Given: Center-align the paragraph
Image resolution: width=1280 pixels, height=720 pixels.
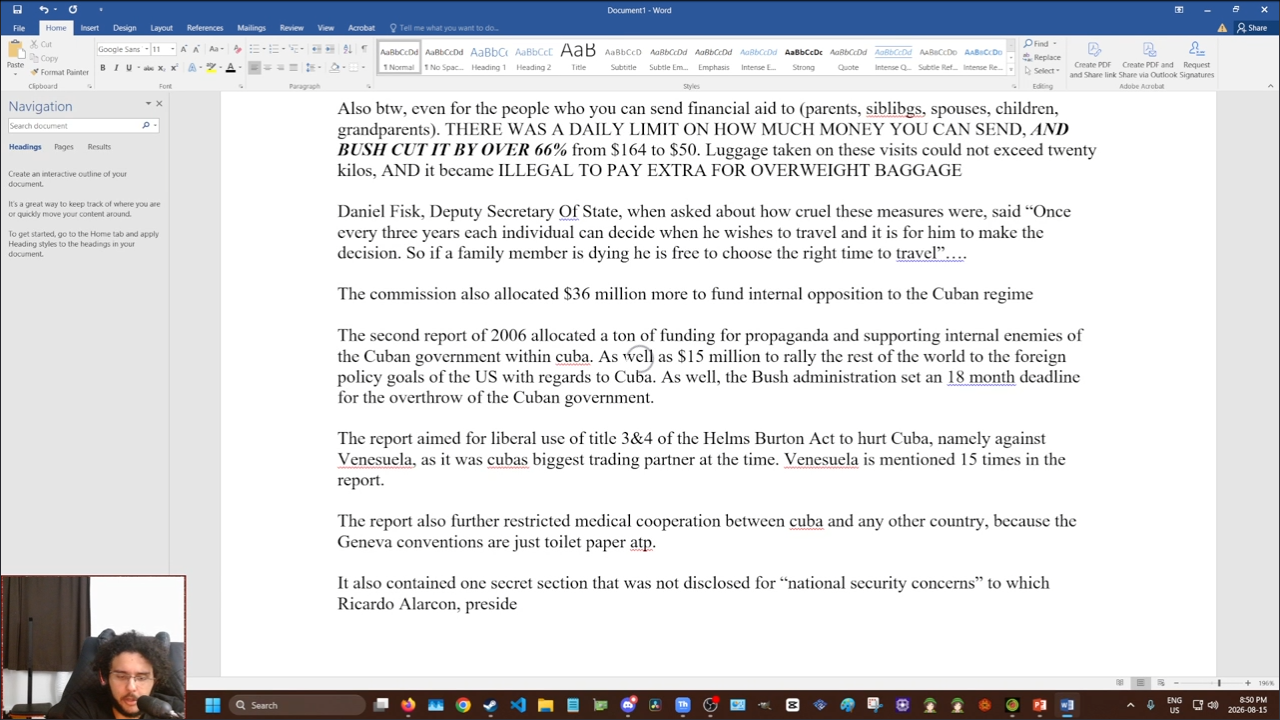Looking at the screenshot, I should pos(267,68).
